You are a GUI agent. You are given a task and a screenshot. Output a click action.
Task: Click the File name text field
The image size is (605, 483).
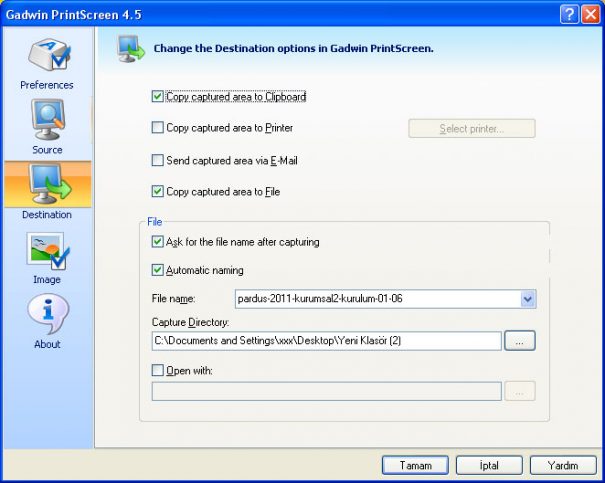(x=378, y=299)
